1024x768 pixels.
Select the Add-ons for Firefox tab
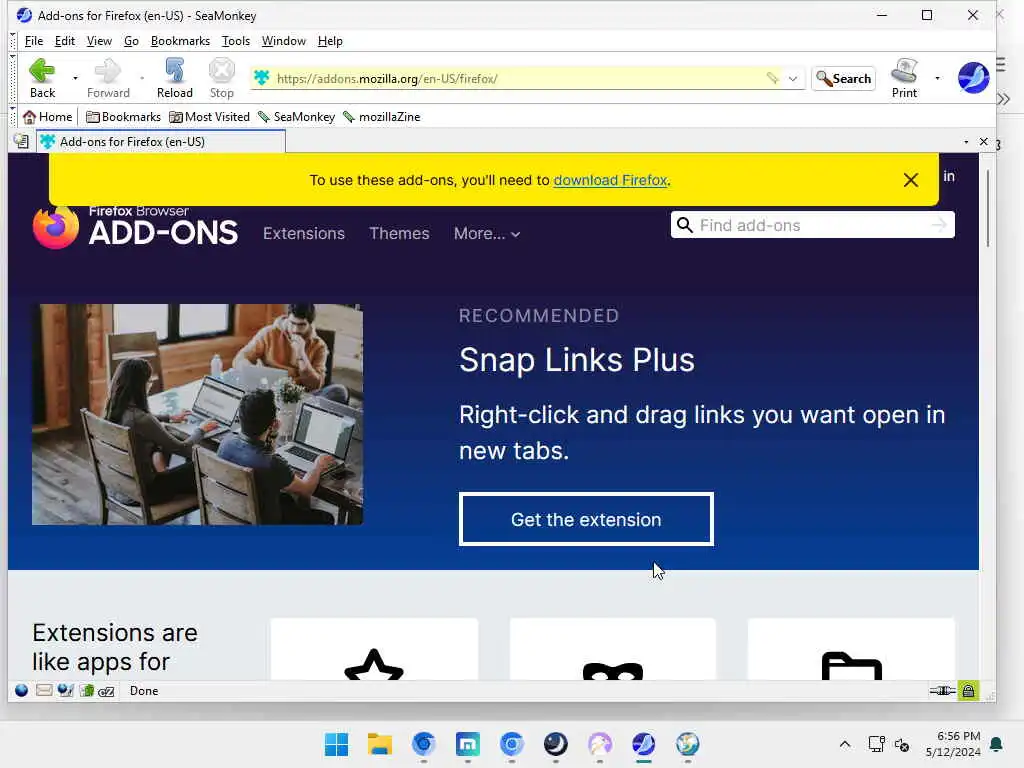coord(161,142)
